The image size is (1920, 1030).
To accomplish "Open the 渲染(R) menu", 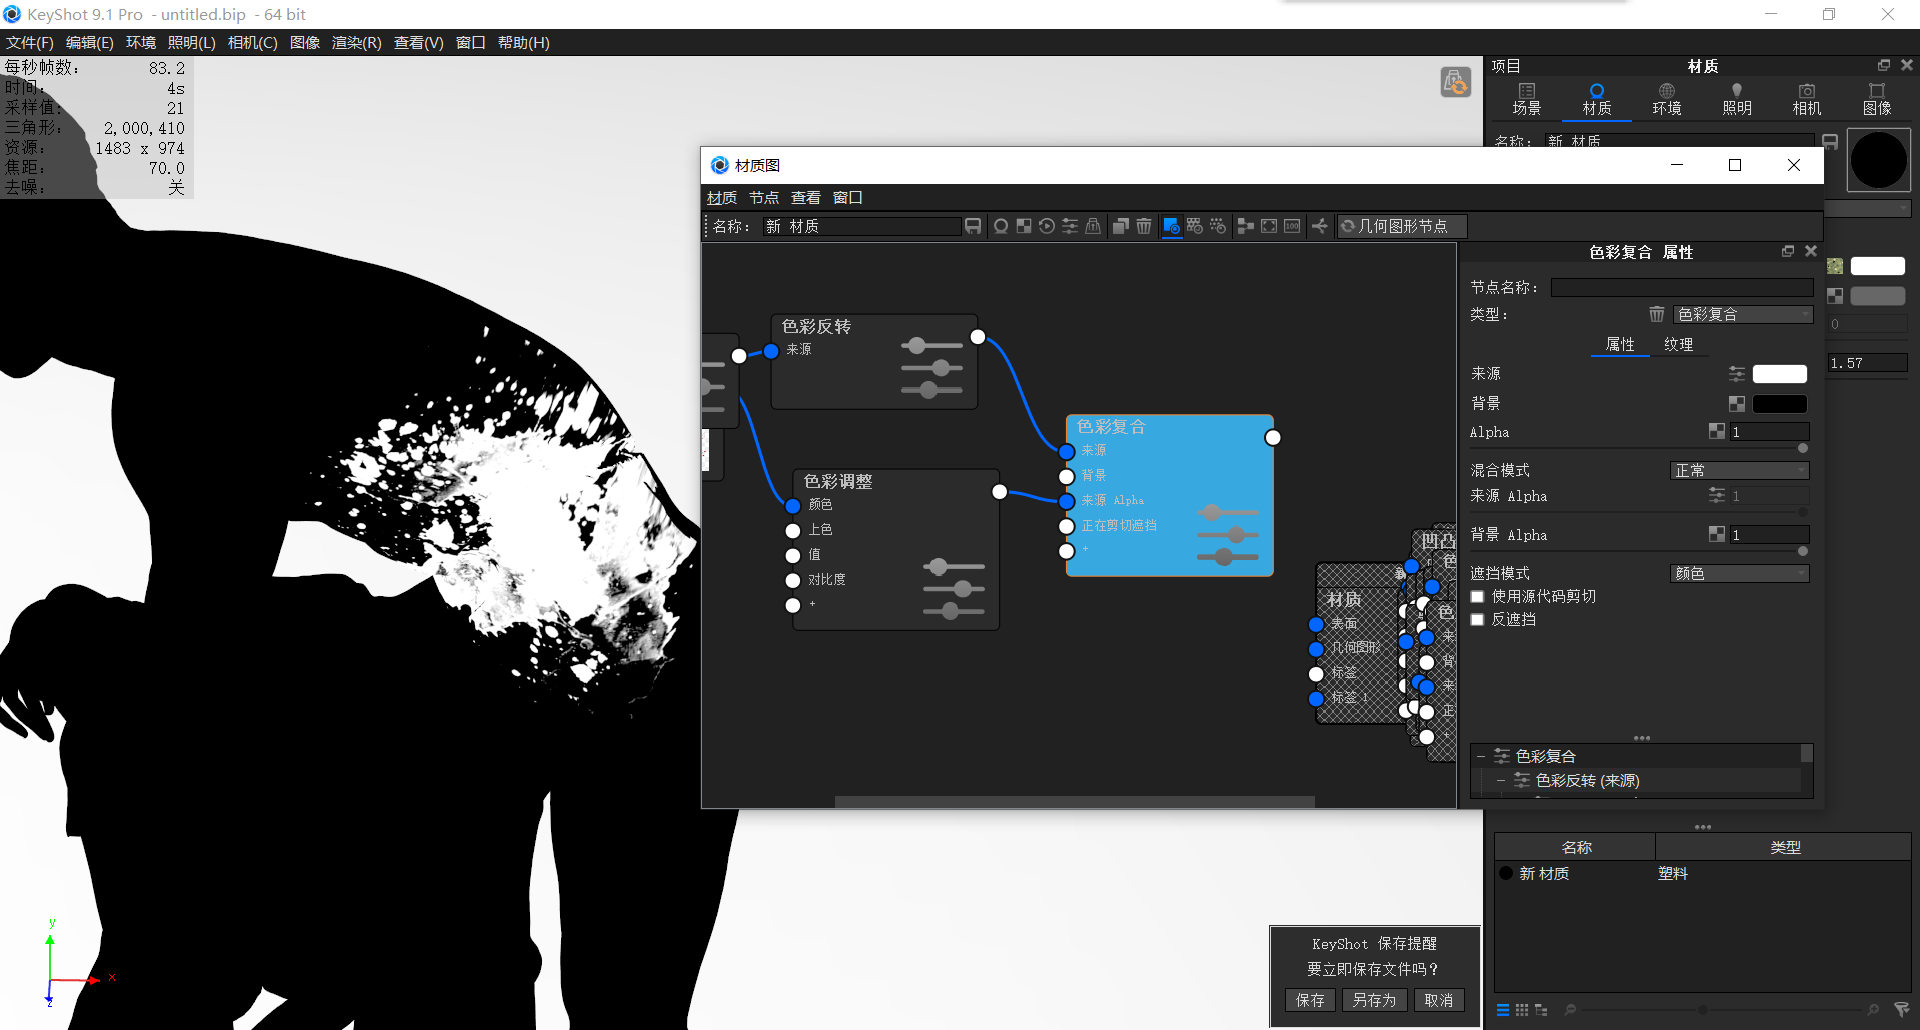I will pyautogui.click(x=356, y=42).
